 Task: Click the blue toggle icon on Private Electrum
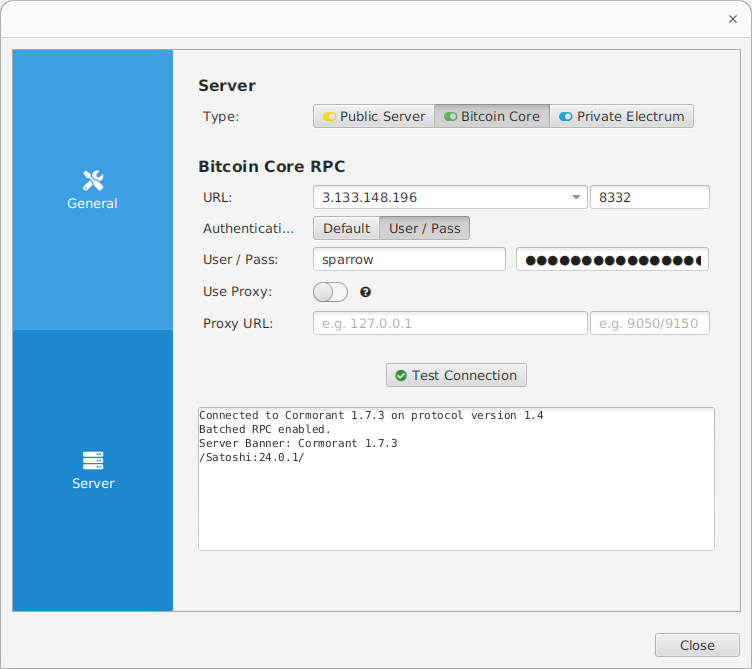point(566,117)
